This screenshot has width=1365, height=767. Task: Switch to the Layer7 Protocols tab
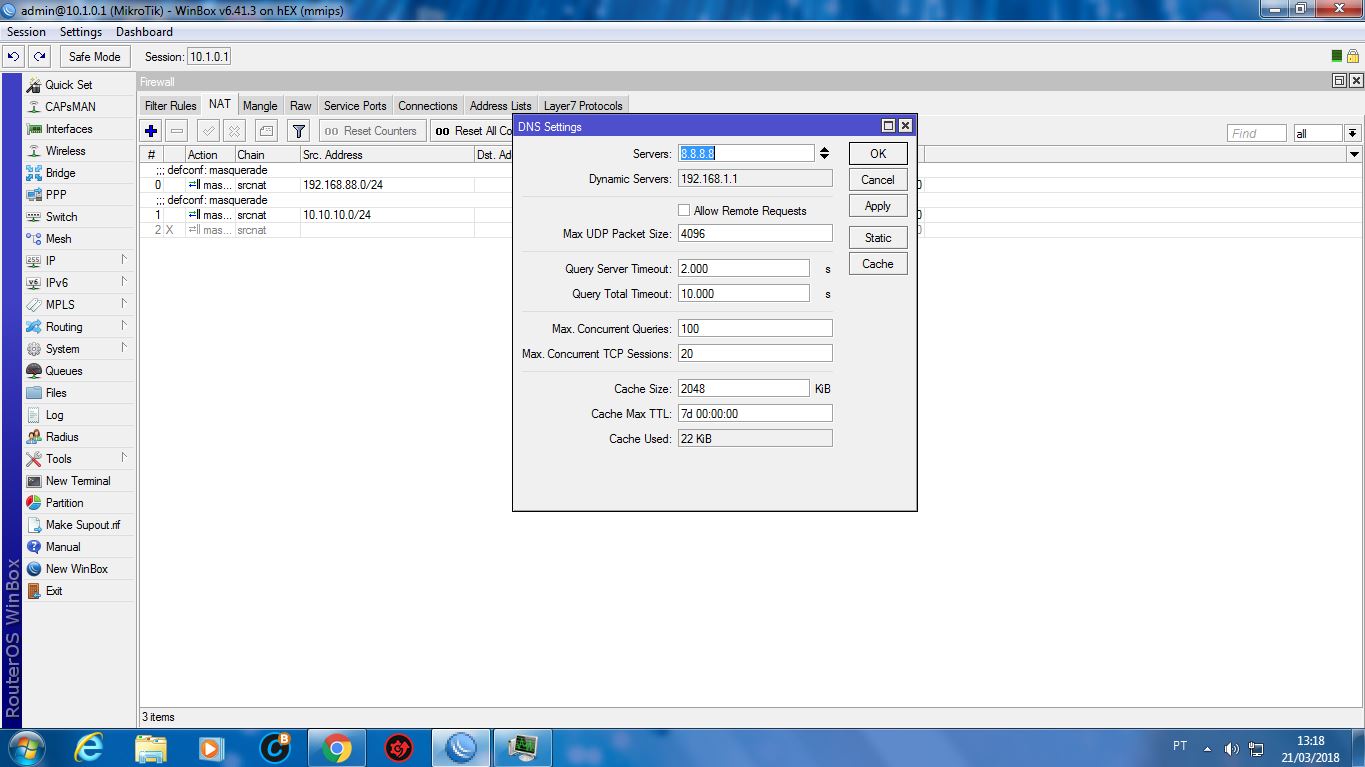click(583, 106)
